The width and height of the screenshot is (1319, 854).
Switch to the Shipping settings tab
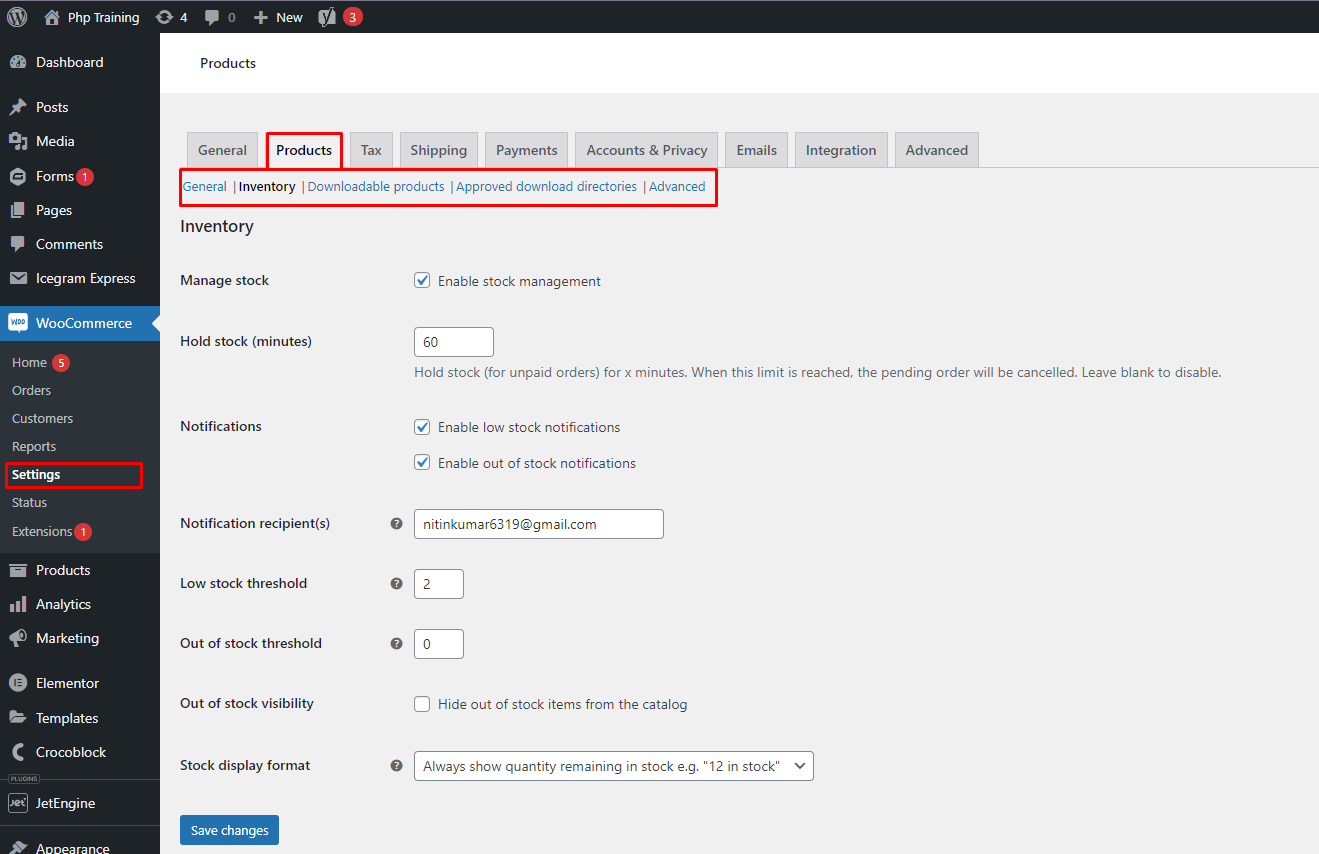coord(438,150)
